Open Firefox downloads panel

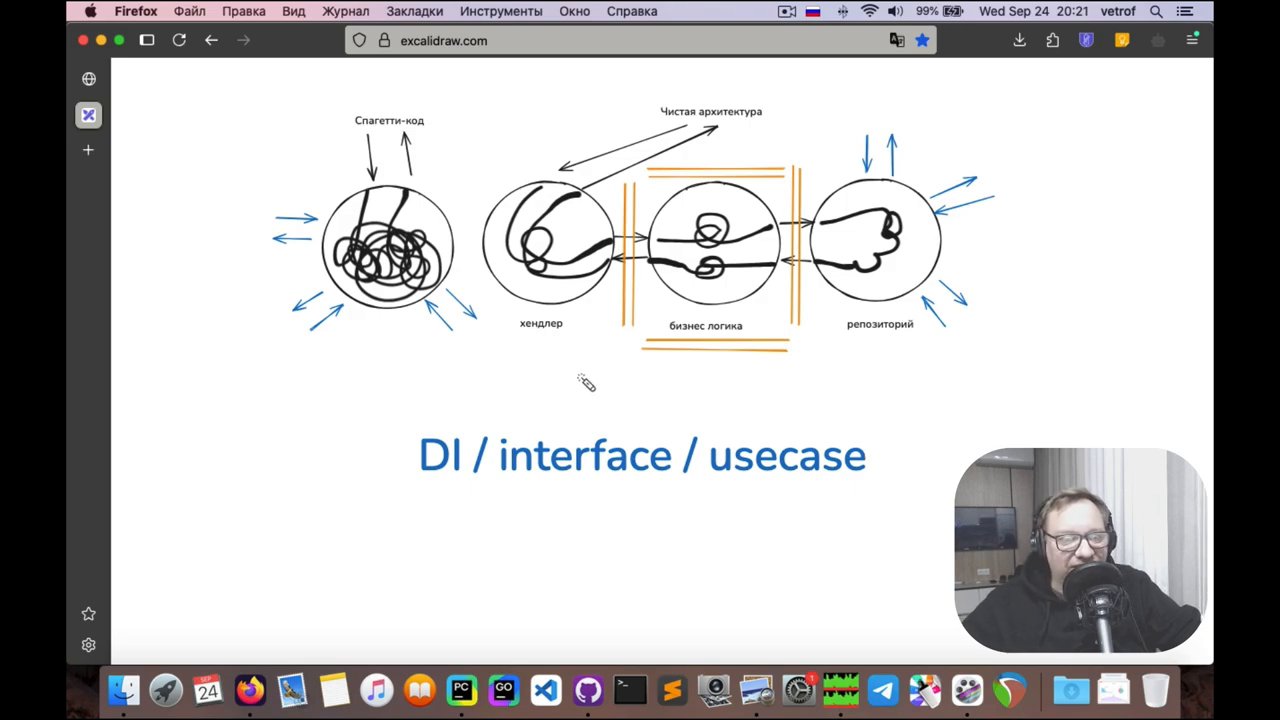[1019, 40]
